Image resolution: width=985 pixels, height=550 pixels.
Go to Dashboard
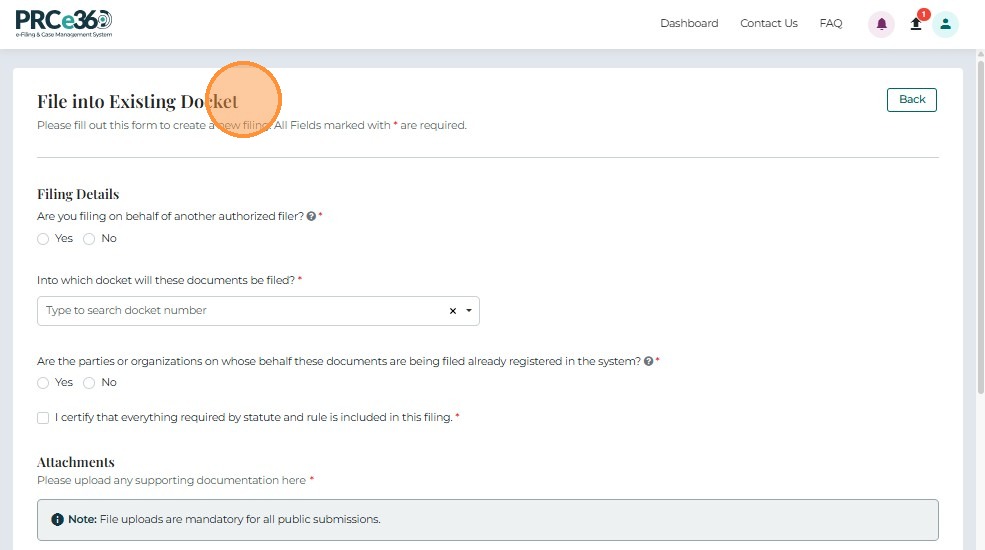(689, 23)
